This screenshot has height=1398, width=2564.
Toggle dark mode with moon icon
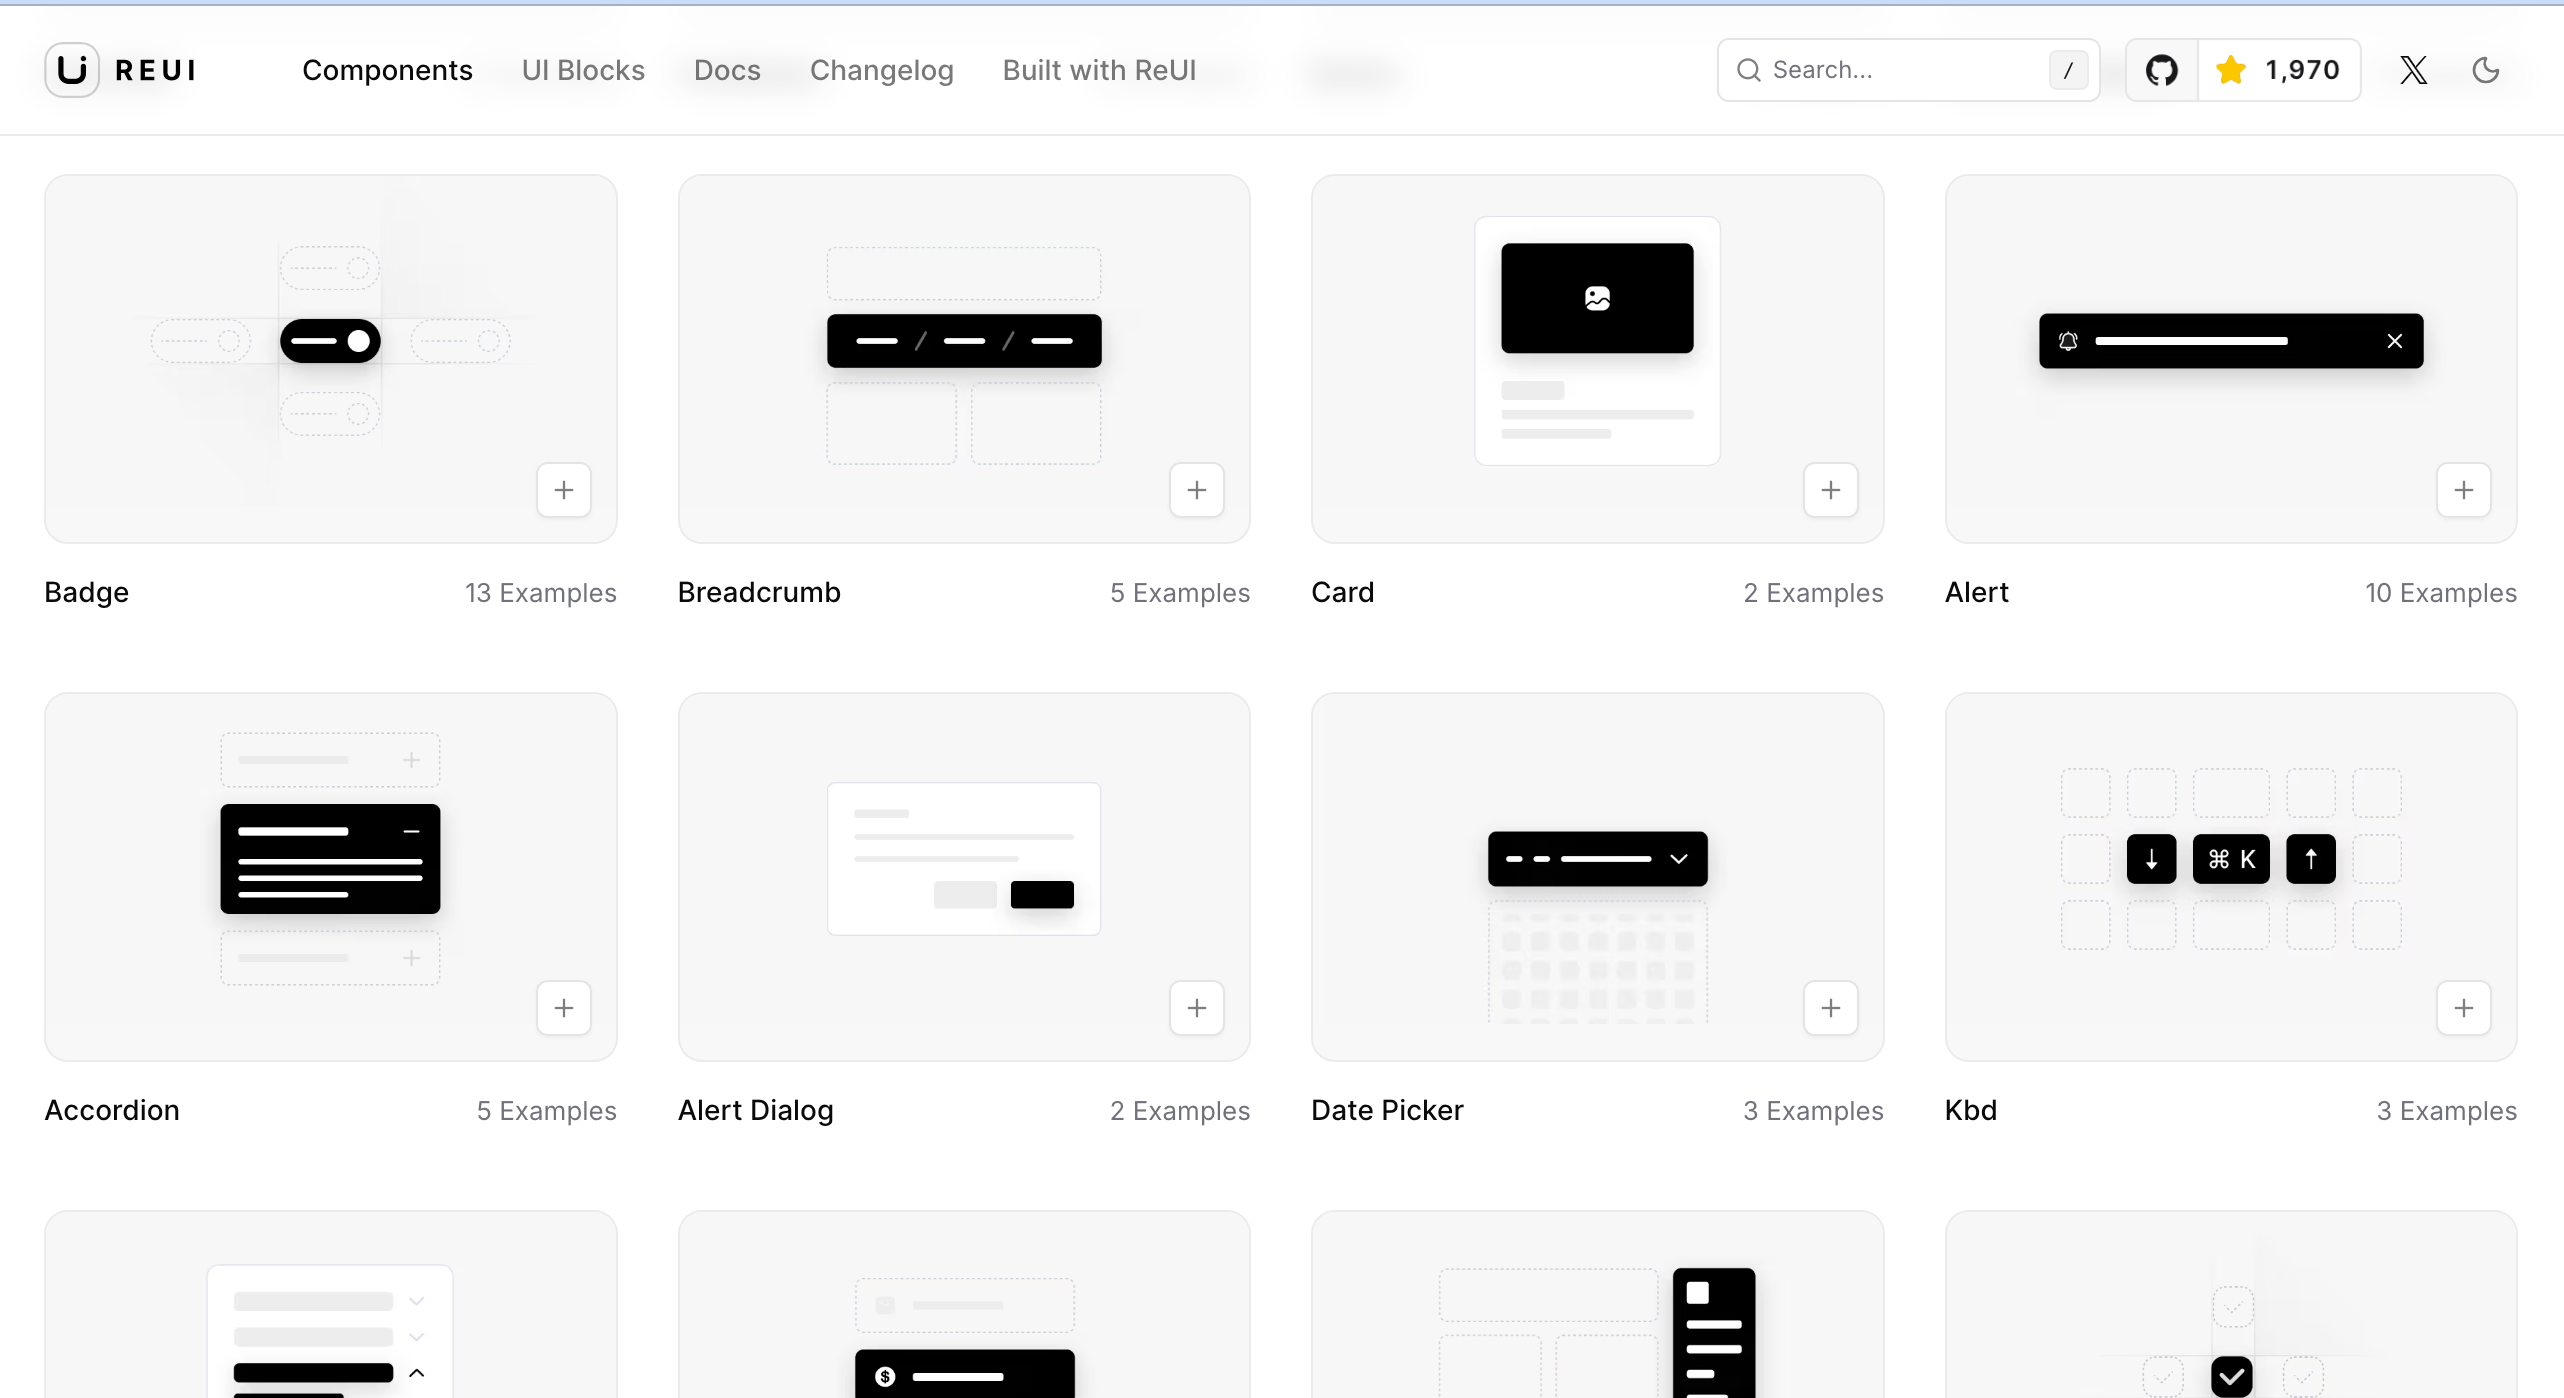pos(2486,70)
